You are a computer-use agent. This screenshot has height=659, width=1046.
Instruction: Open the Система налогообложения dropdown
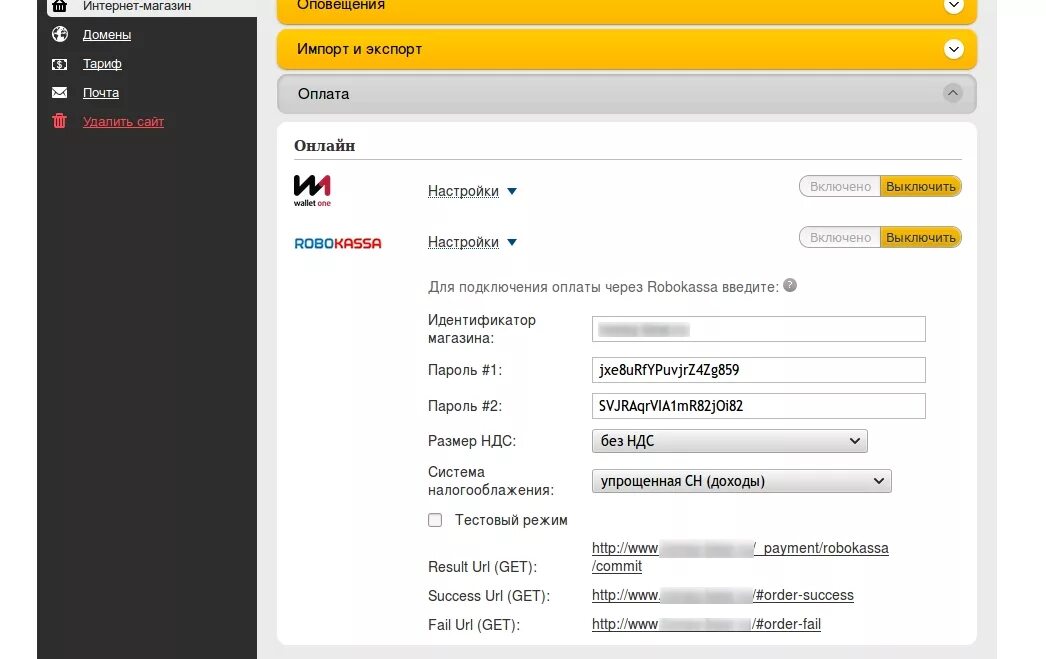coord(742,480)
